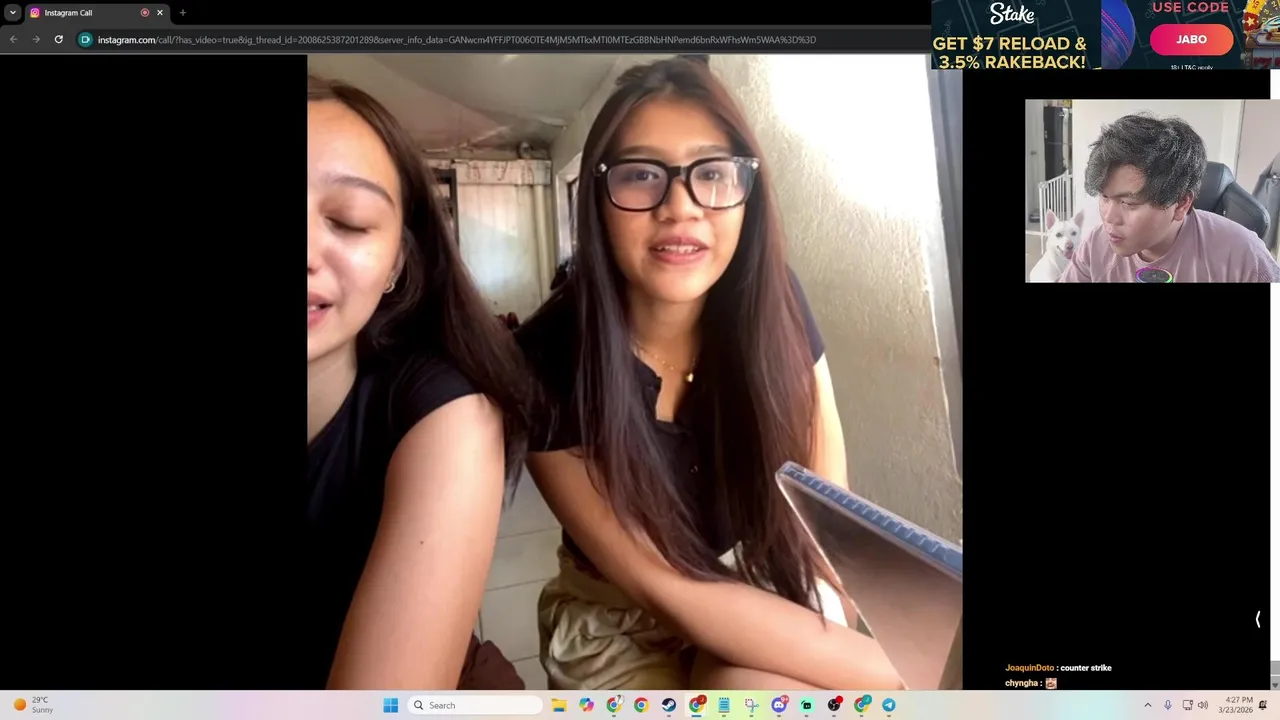Click the Instagram call video feed
This screenshot has height=720, width=1280.
tap(635, 372)
